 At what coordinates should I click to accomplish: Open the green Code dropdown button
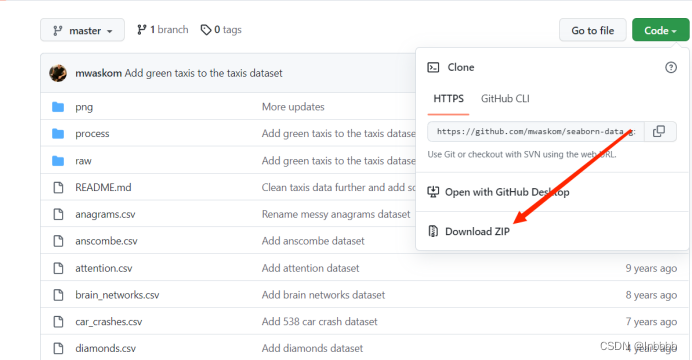[660, 30]
